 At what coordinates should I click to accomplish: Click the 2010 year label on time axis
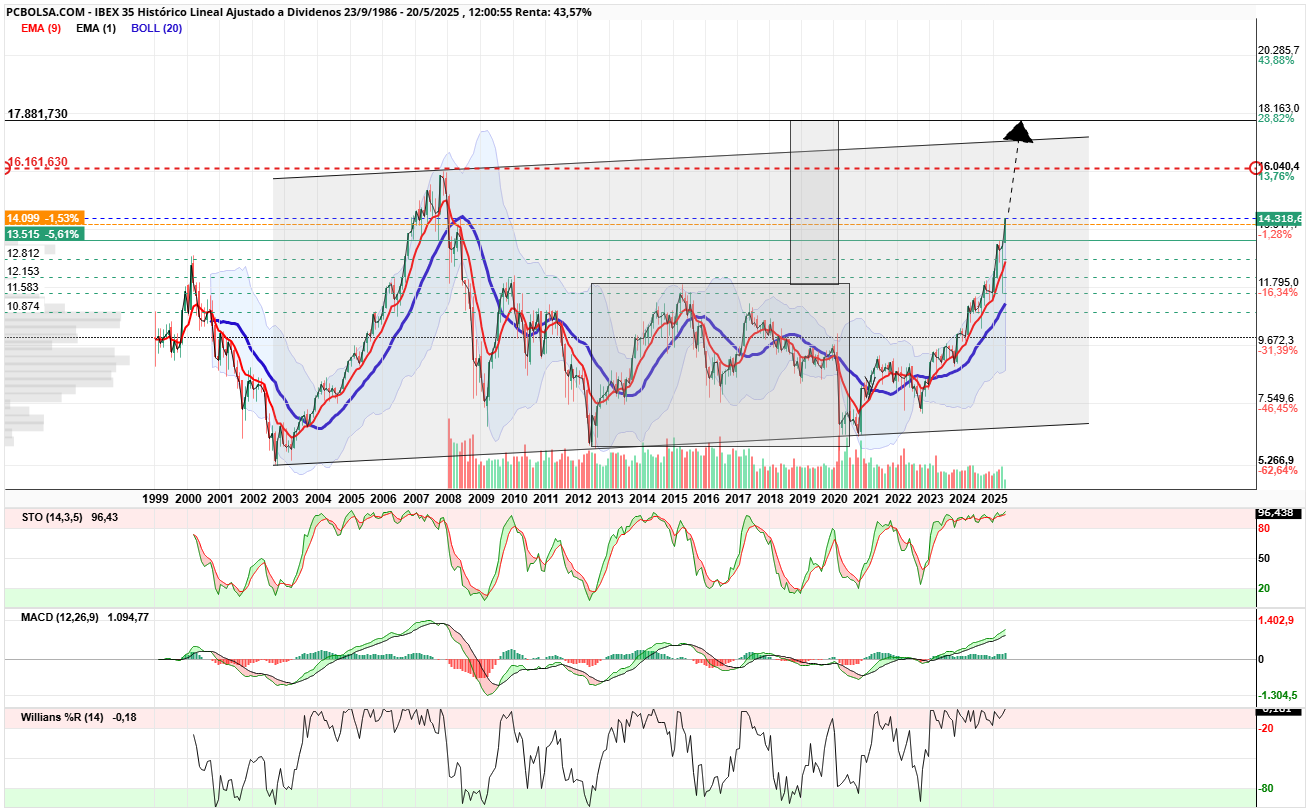point(512,498)
